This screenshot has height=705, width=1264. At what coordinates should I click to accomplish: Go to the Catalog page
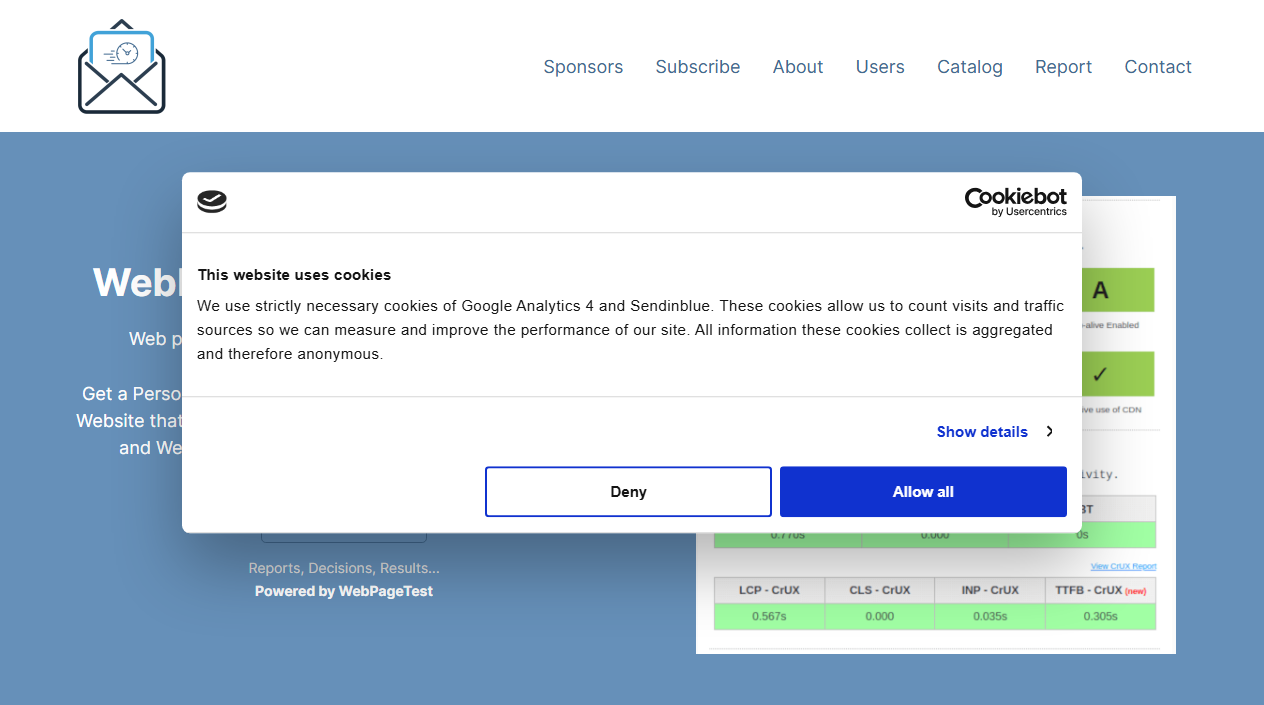[x=969, y=67]
